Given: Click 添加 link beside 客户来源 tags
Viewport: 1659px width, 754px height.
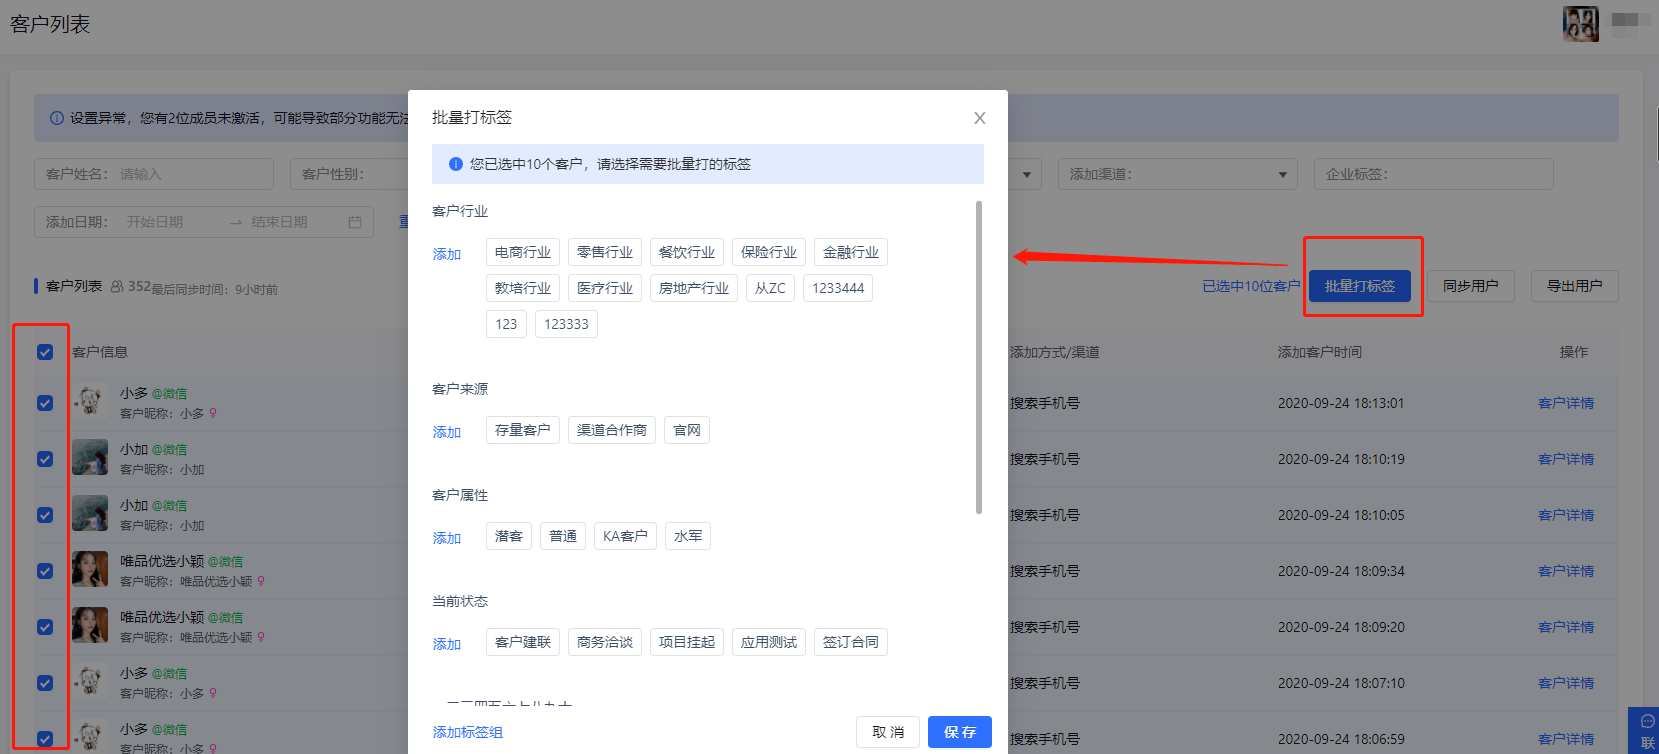Looking at the screenshot, I should [x=446, y=432].
